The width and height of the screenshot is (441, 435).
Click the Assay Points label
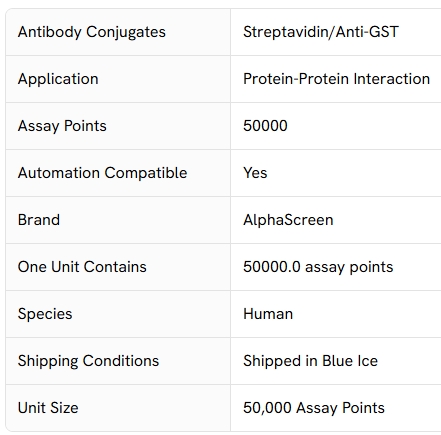click(x=62, y=126)
